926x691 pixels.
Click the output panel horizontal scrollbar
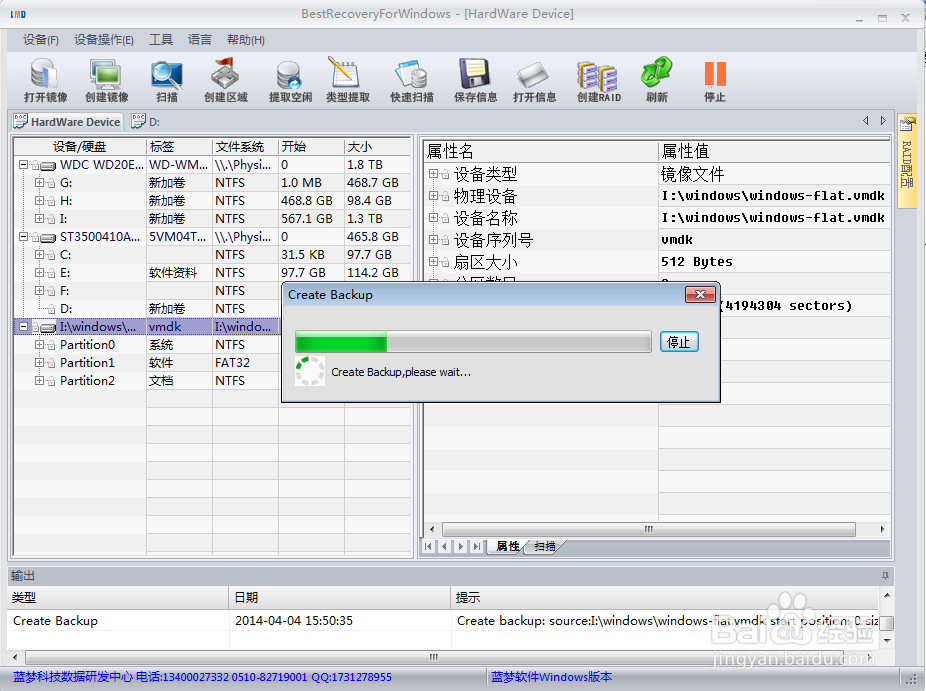pos(433,657)
